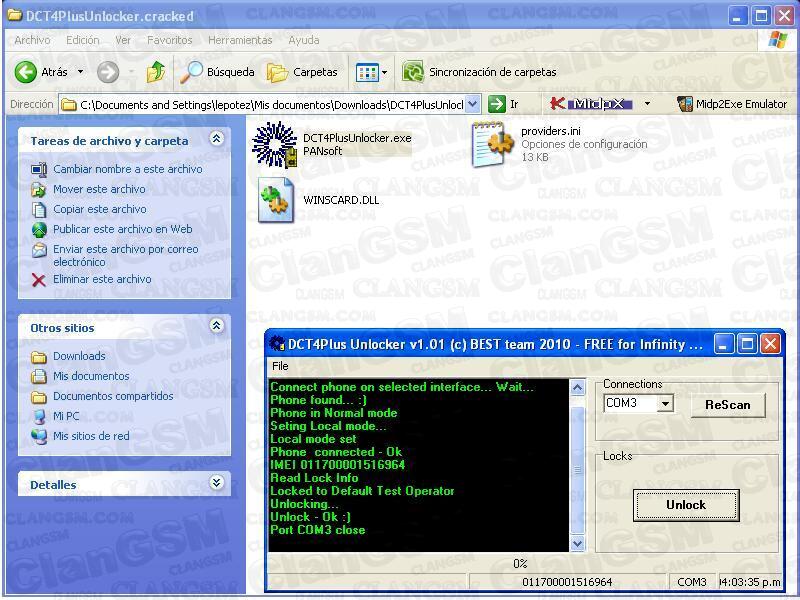Image resolution: width=800 pixels, height=600 pixels.
Task: Start Sincronización de carpetas
Action: pos(479,72)
